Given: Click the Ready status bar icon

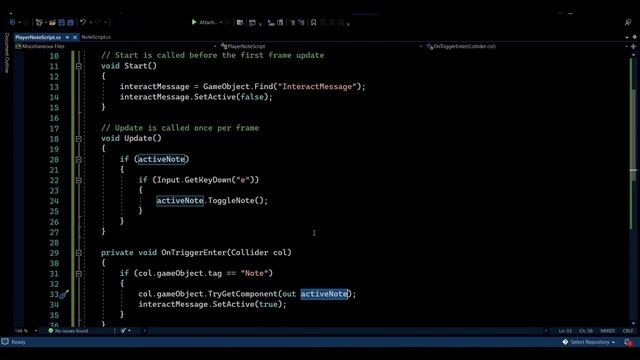Looking at the screenshot, I should [x=5, y=342].
